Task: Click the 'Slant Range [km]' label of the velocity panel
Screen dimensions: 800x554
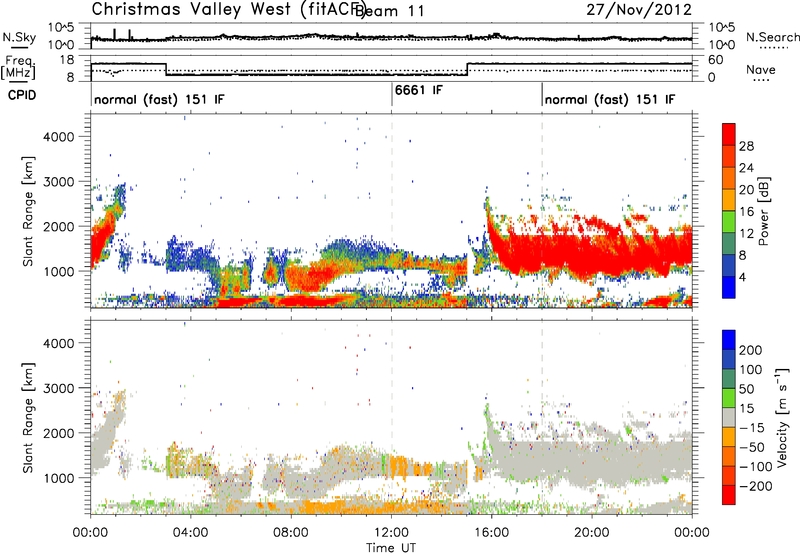Action: [28, 417]
